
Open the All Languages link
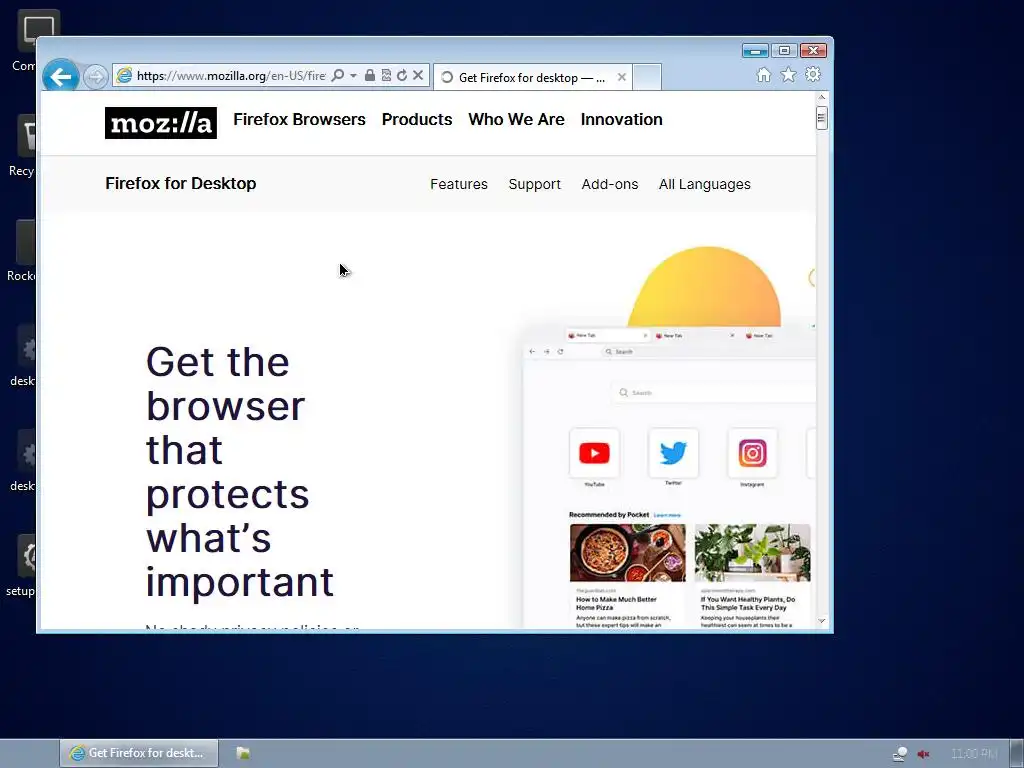pos(705,184)
